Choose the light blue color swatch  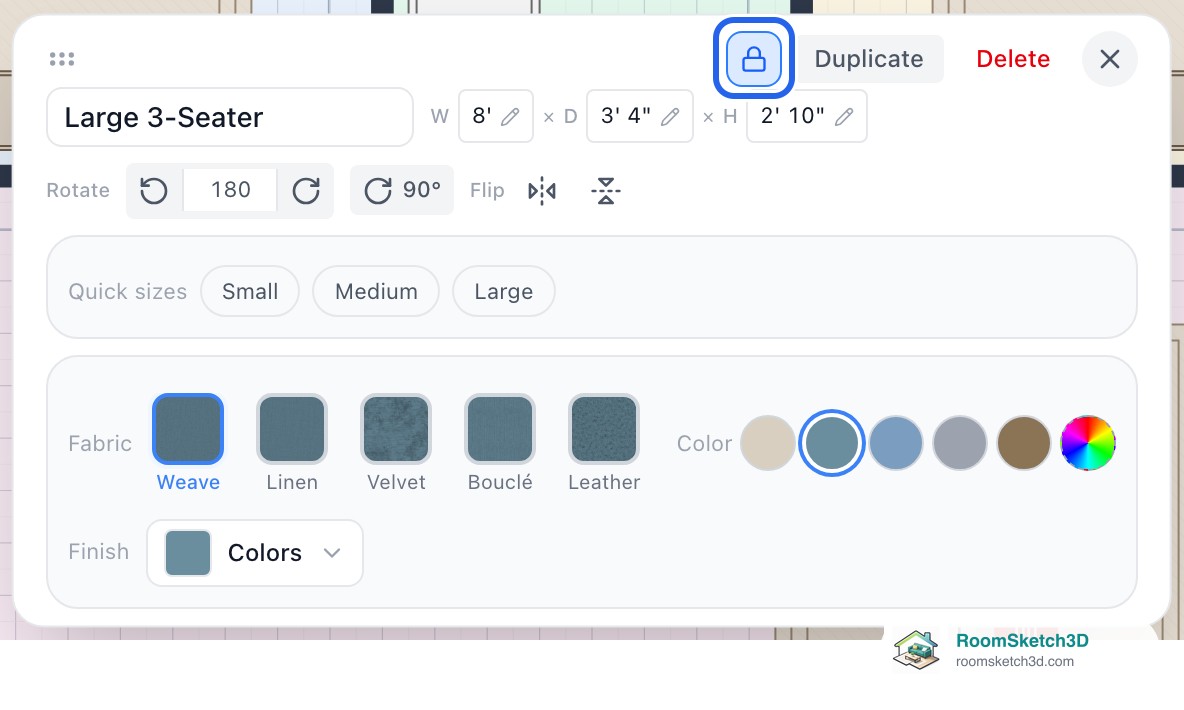pos(896,443)
